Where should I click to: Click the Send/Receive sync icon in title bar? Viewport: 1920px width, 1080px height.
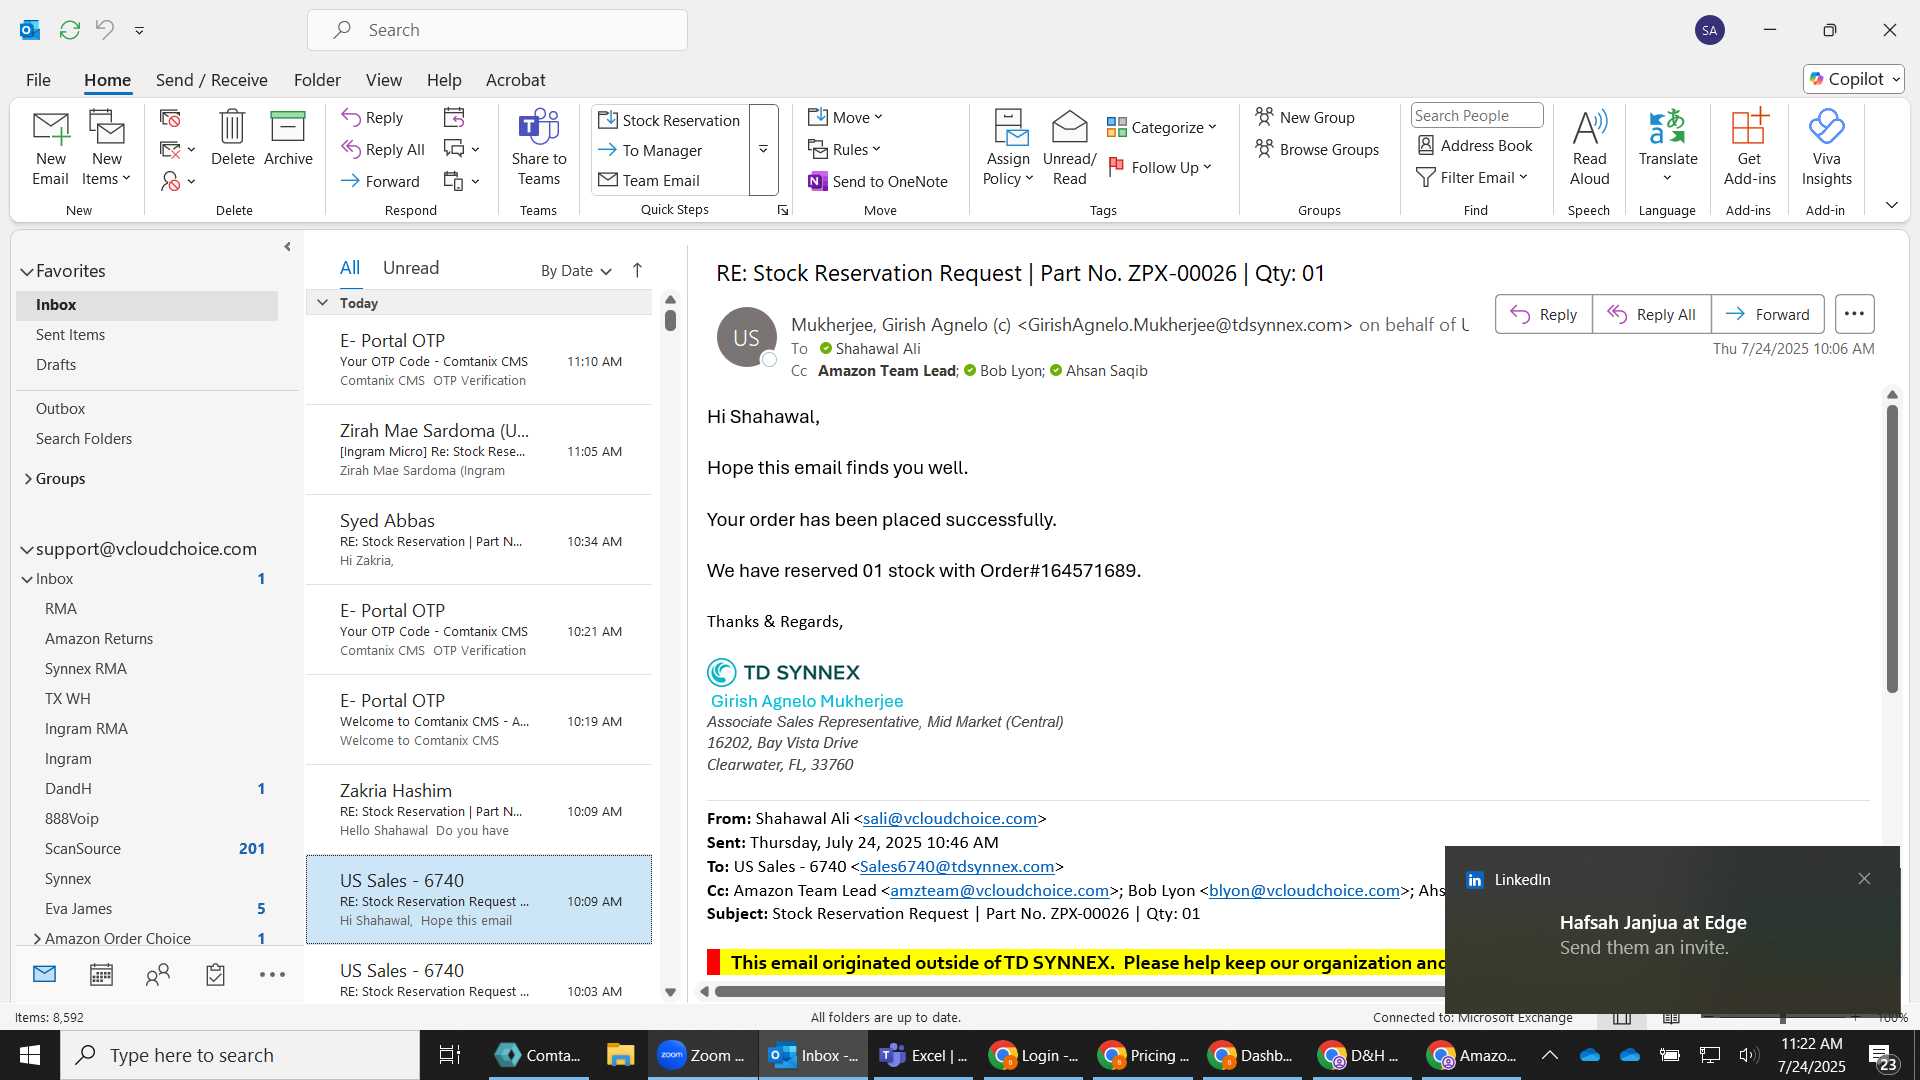[x=69, y=30]
